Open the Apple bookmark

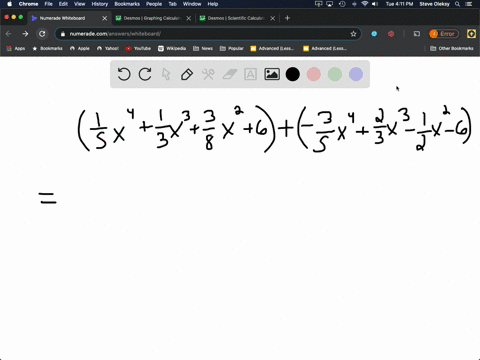tap(80, 48)
